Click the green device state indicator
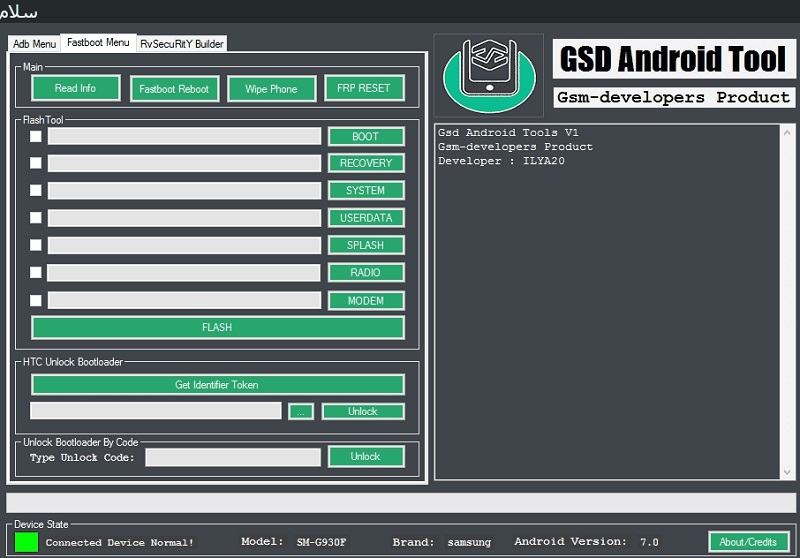The image size is (800, 558). coord(26,542)
